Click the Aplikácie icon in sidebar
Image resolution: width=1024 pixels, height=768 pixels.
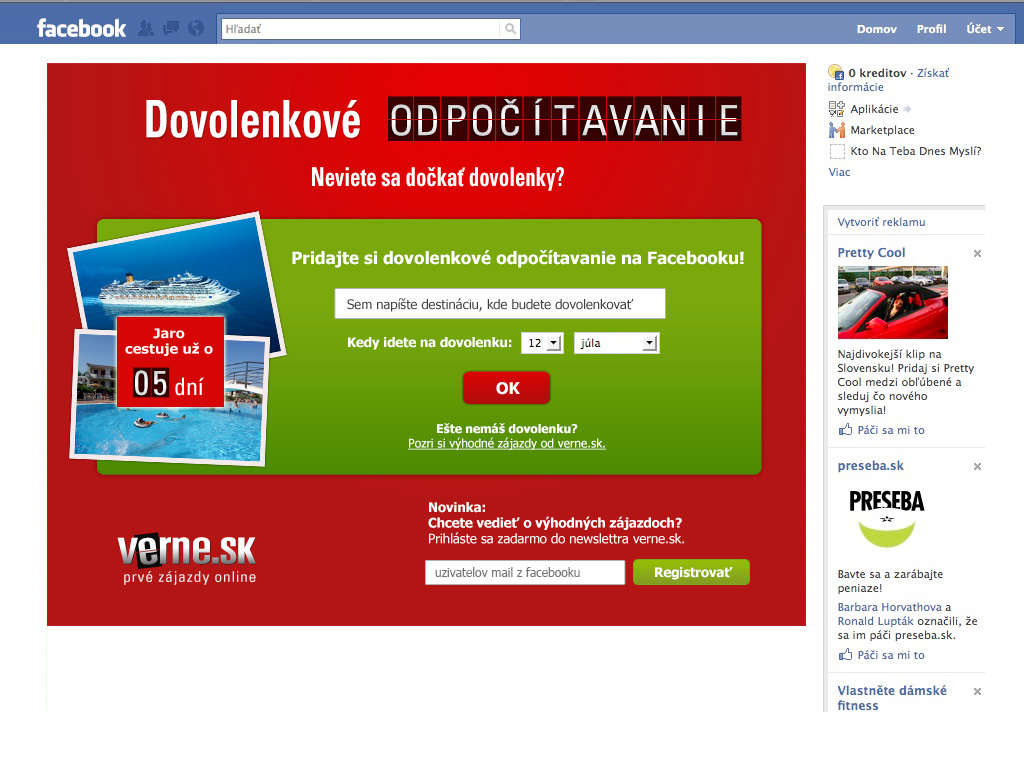(837, 109)
